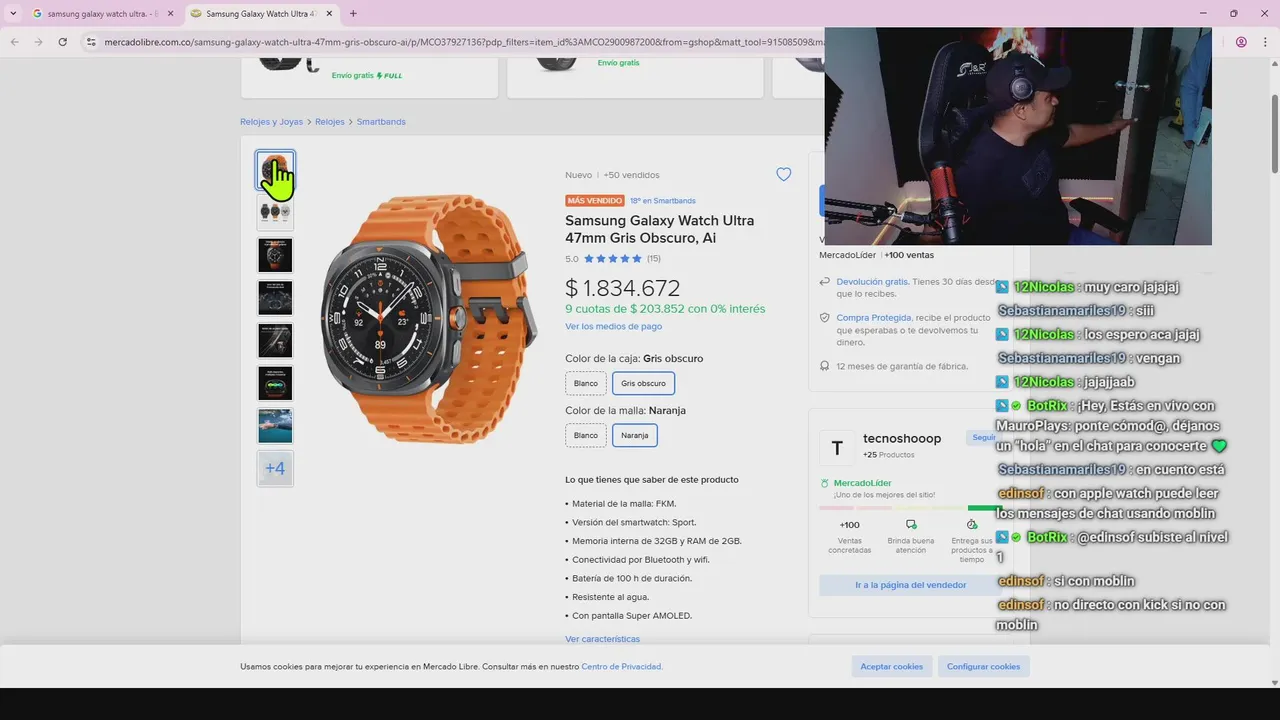Click Configurar cookies button
Image resolution: width=1280 pixels, height=720 pixels.
984,667
